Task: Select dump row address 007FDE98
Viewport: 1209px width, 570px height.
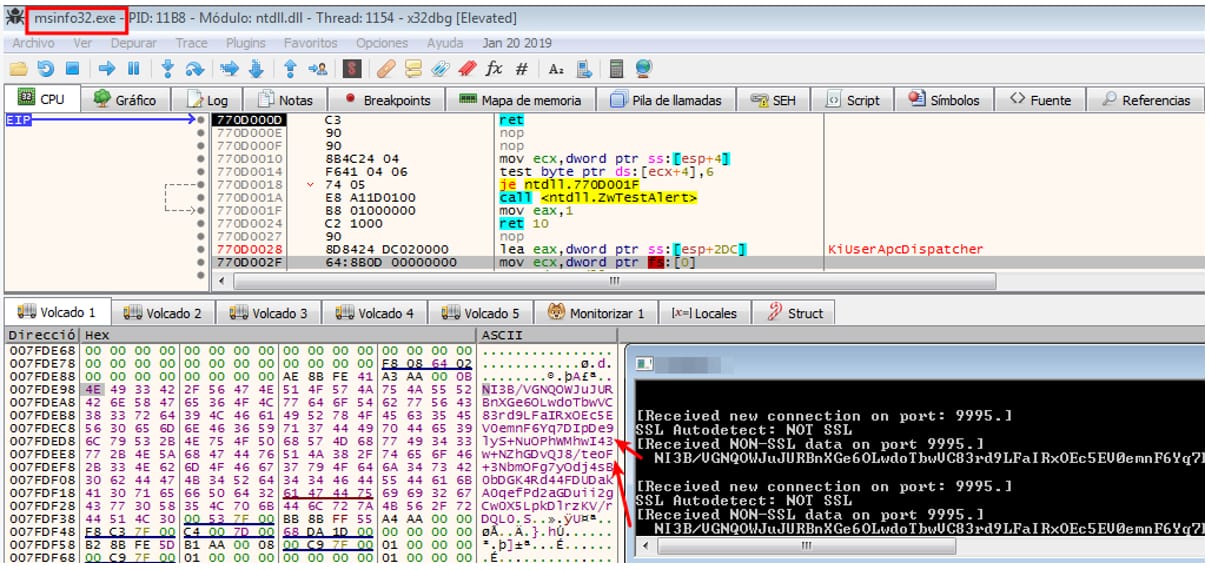Action: tap(42, 388)
